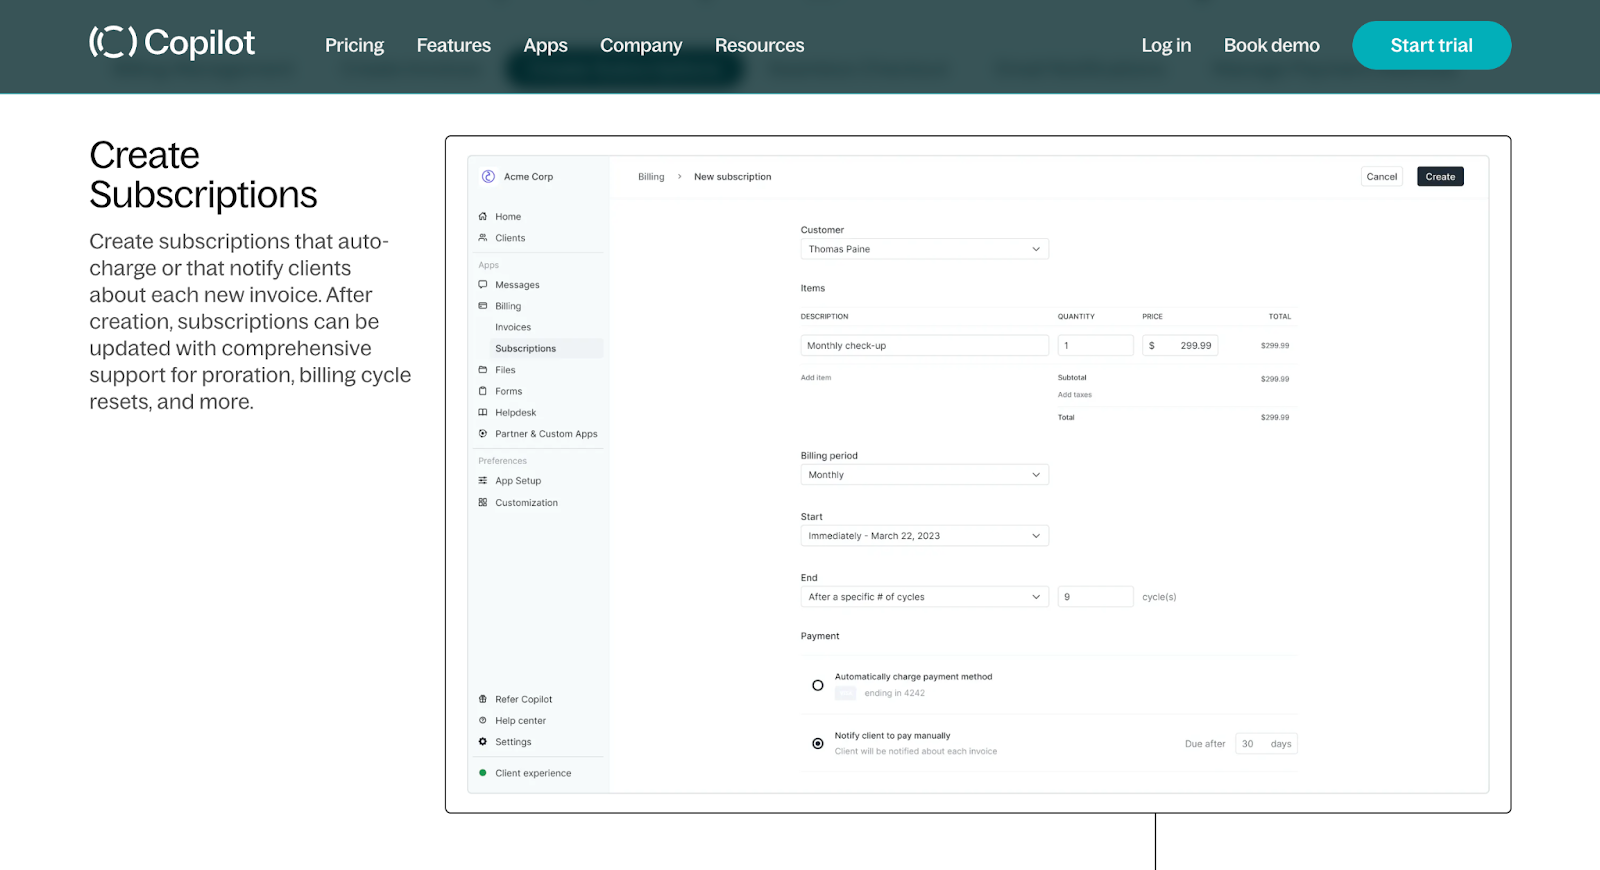Click the Billing breadcrumb link
The height and width of the screenshot is (870, 1600).
(651, 177)
